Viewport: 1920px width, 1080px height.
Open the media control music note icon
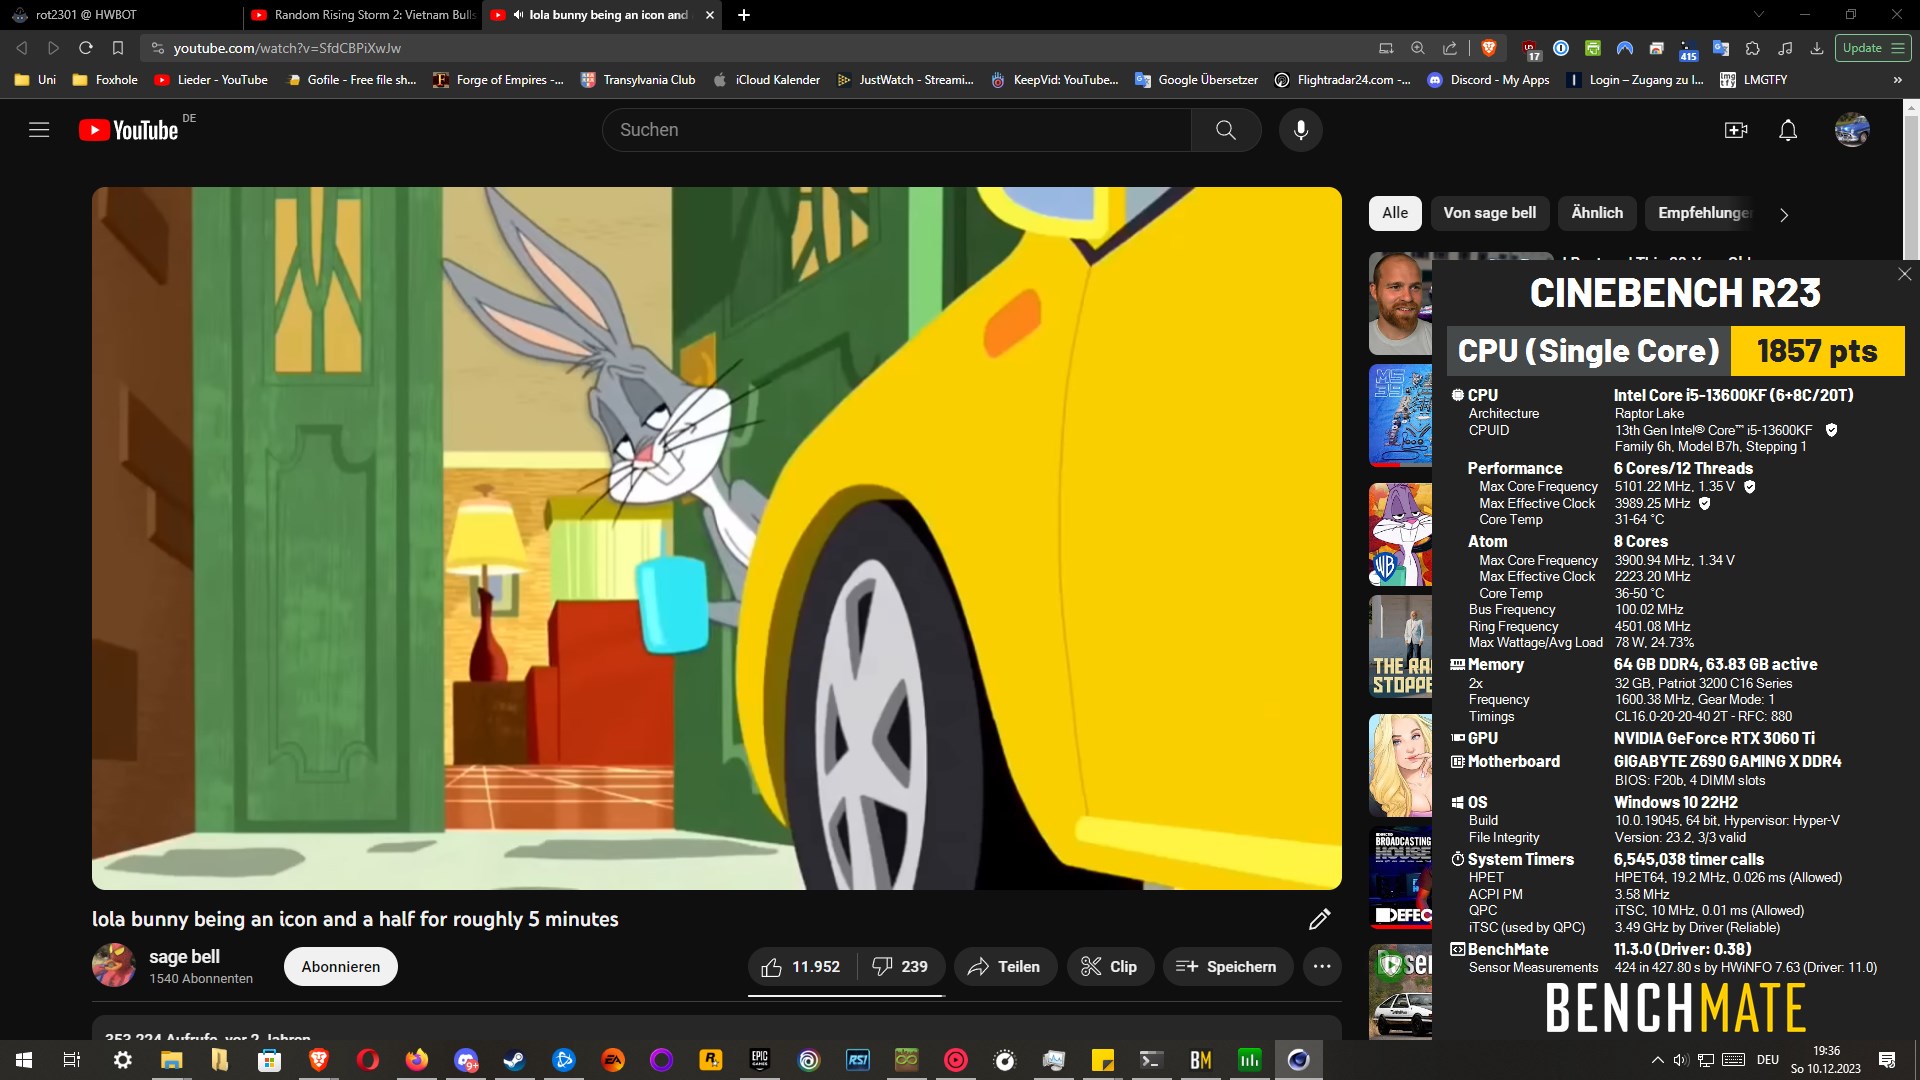click(1785, 48)
